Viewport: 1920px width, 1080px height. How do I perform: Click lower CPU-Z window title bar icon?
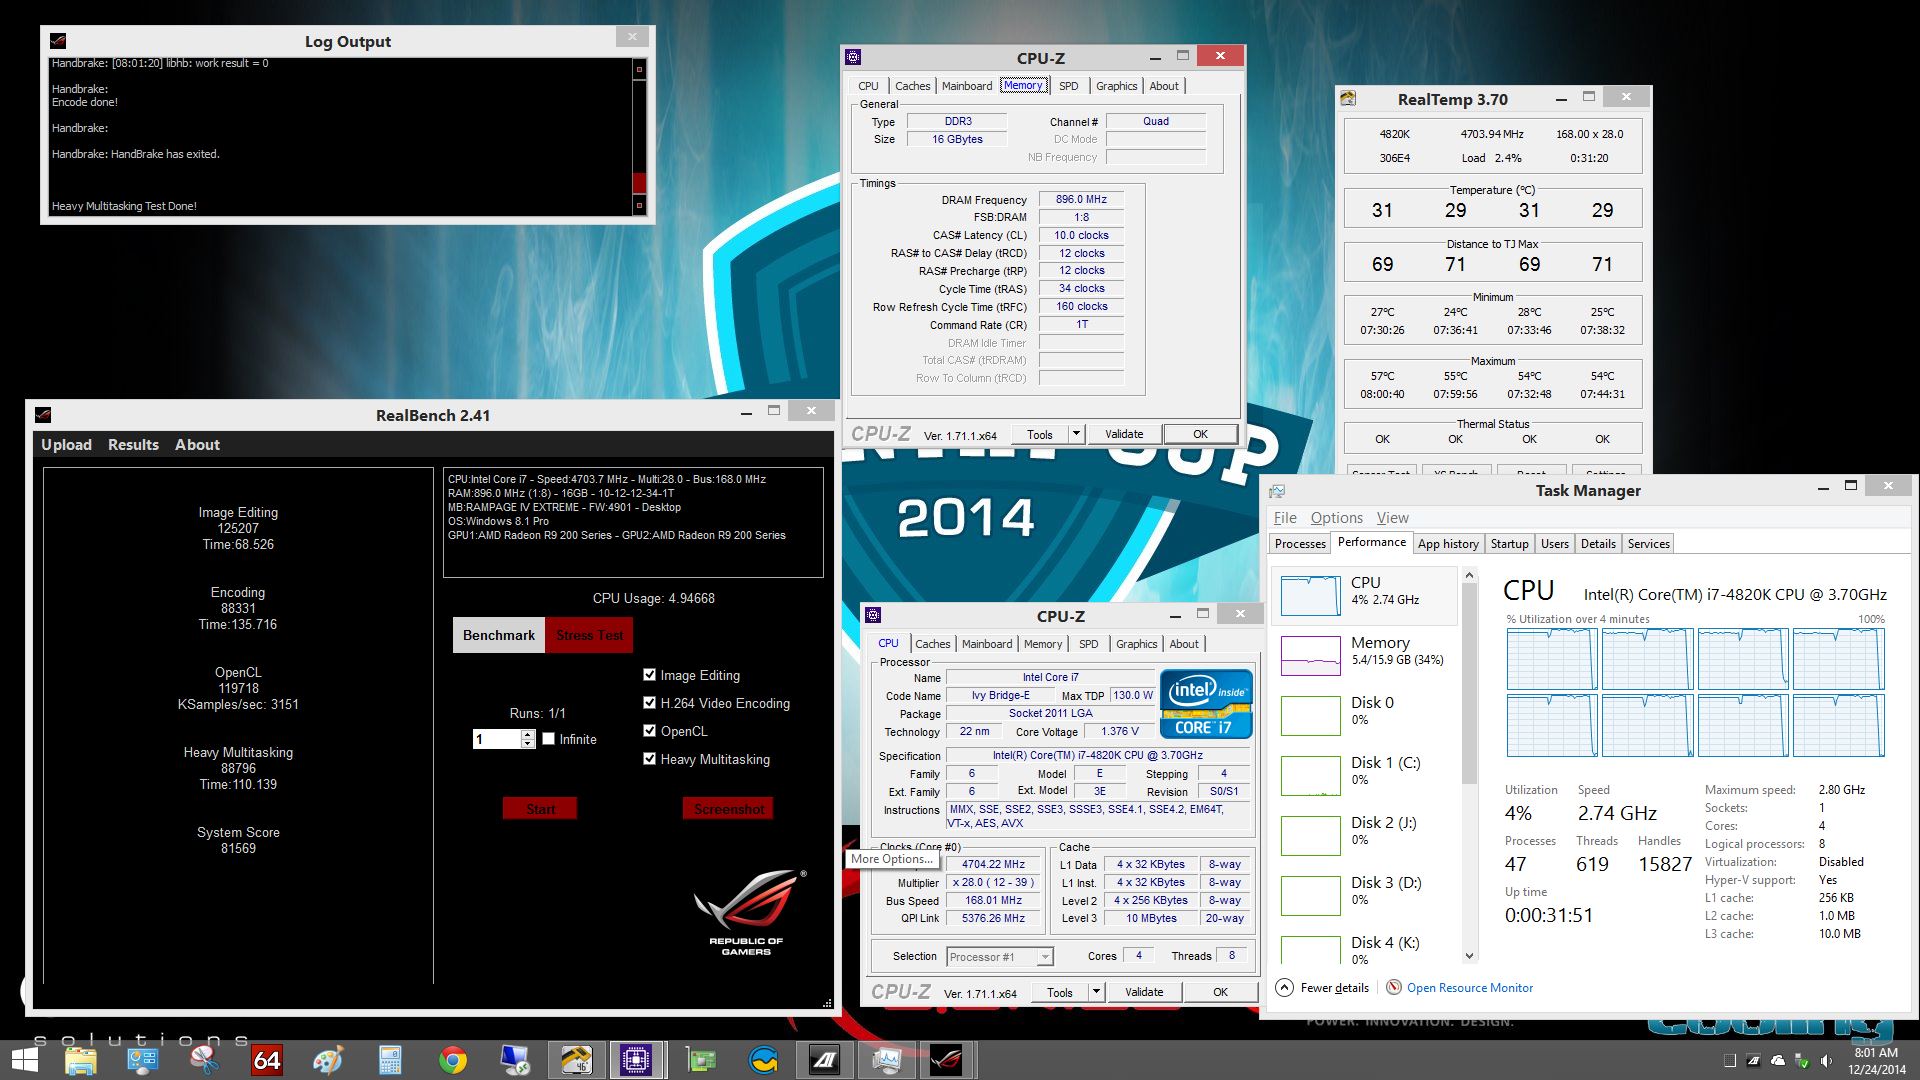[x=873, y=615]
